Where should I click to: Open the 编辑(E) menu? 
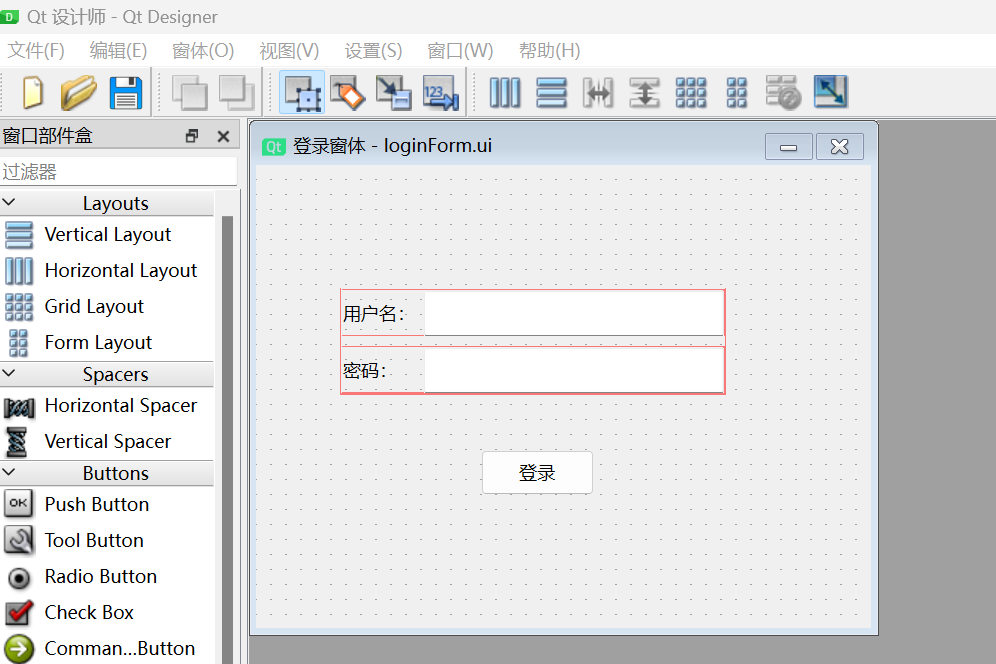click(118, 50)
